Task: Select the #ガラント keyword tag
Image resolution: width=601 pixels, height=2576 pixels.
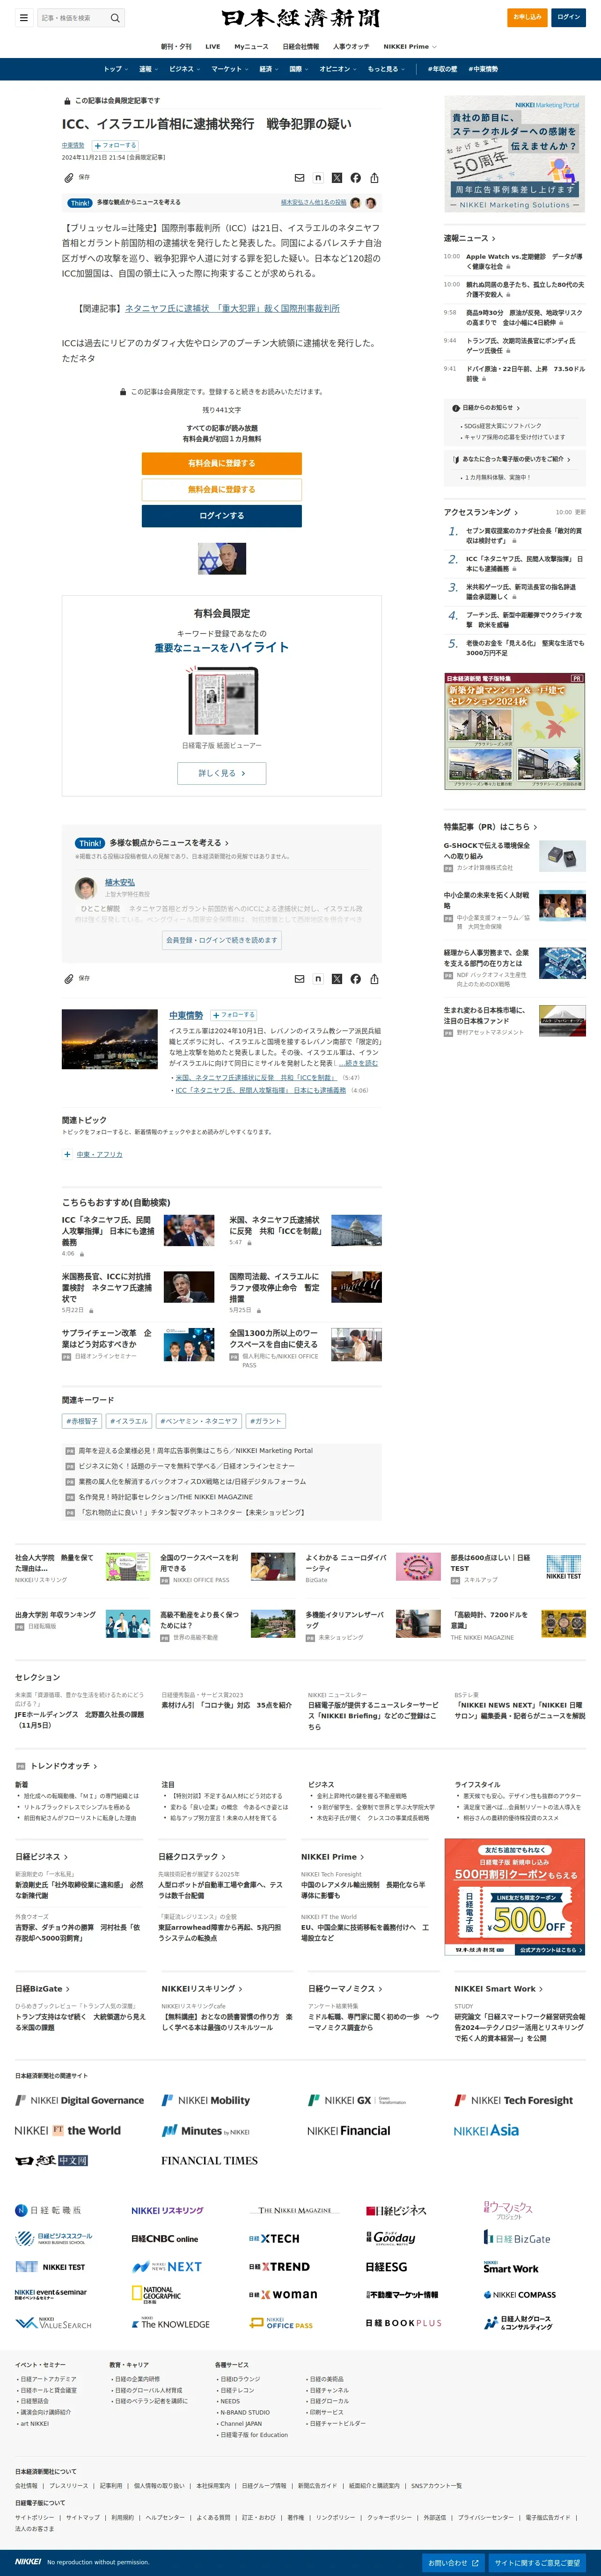Action: point(265,1420)
